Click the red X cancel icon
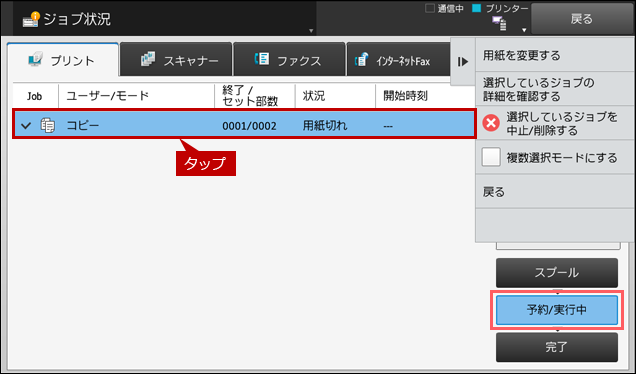The image size is (636, 374). pyautogui.click(x=491, y=123)
